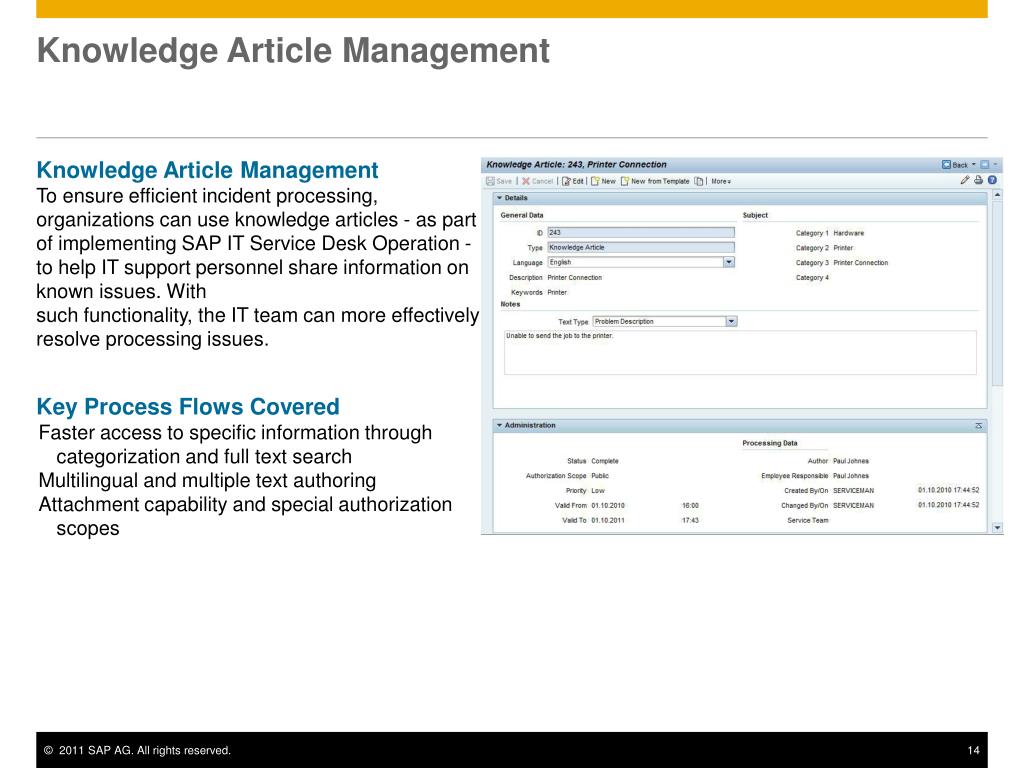
Task: Click Authorization Scope value Public
Action: [600, 476]
